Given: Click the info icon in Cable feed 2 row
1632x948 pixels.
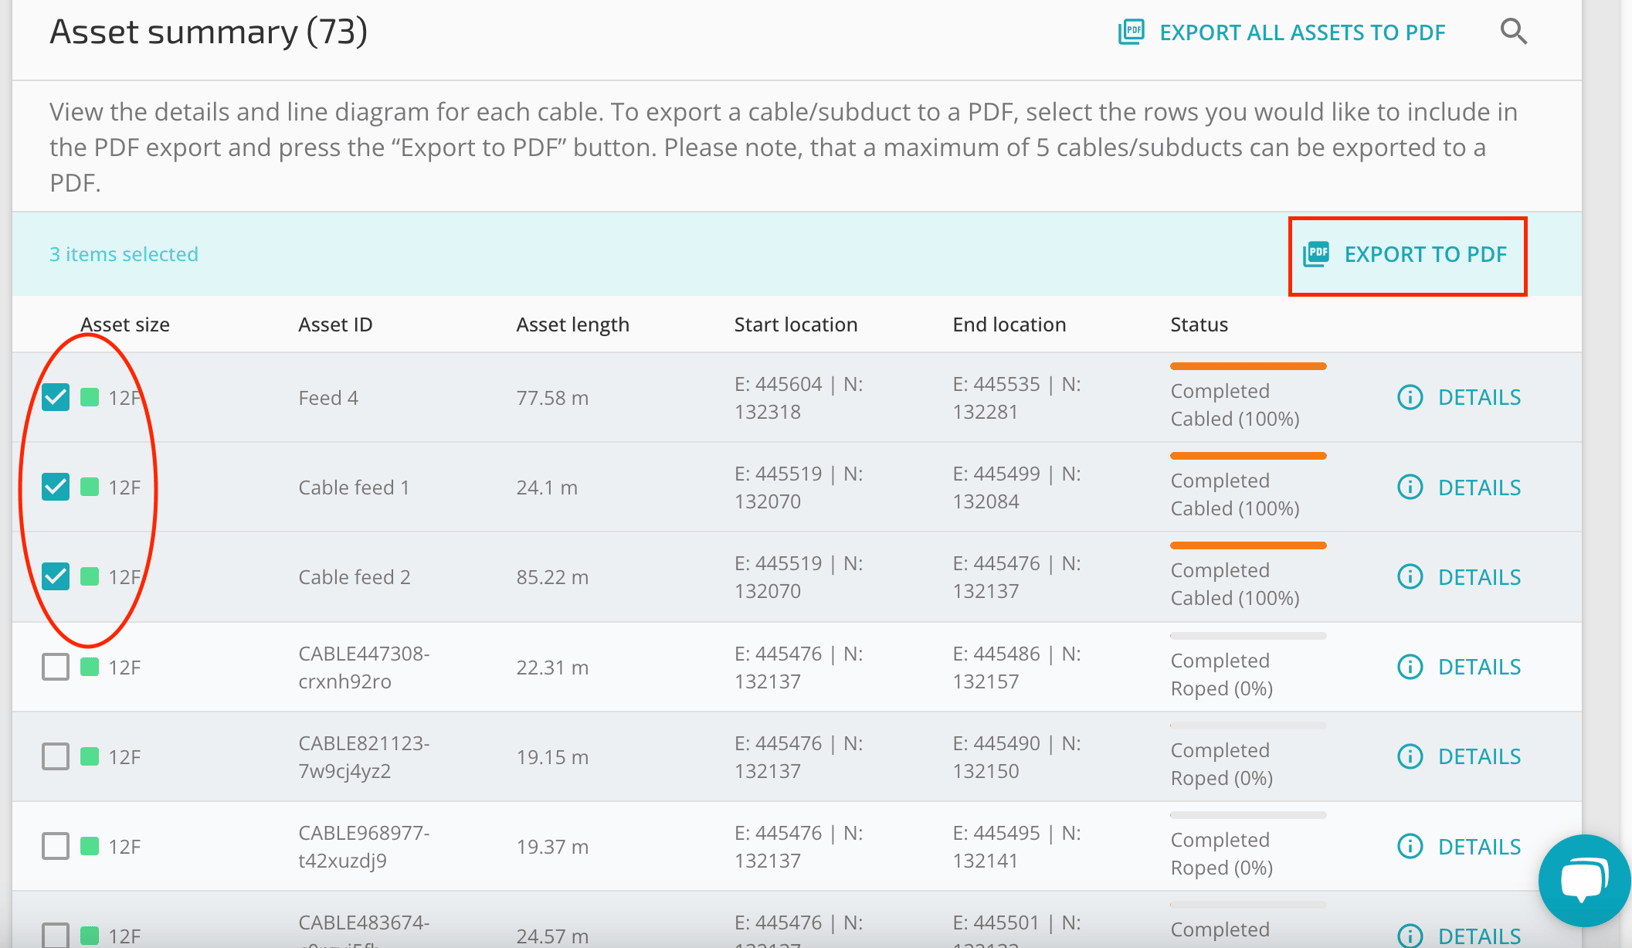Looking at the screenshot, I should 1410,577.
